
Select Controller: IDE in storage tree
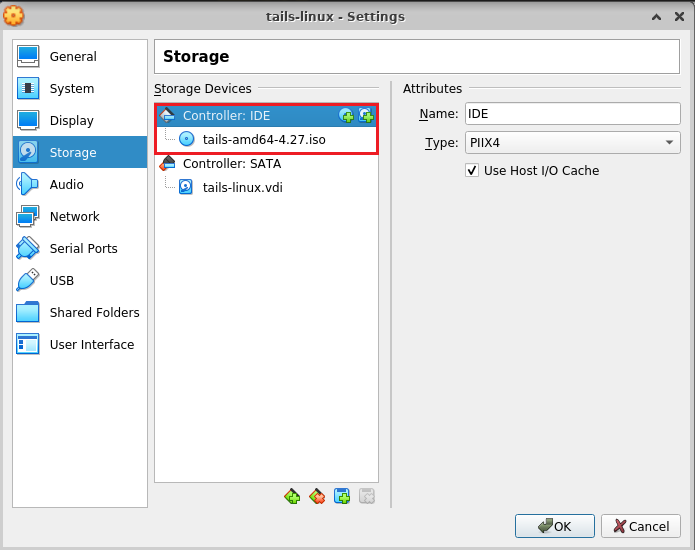point(267,116)
